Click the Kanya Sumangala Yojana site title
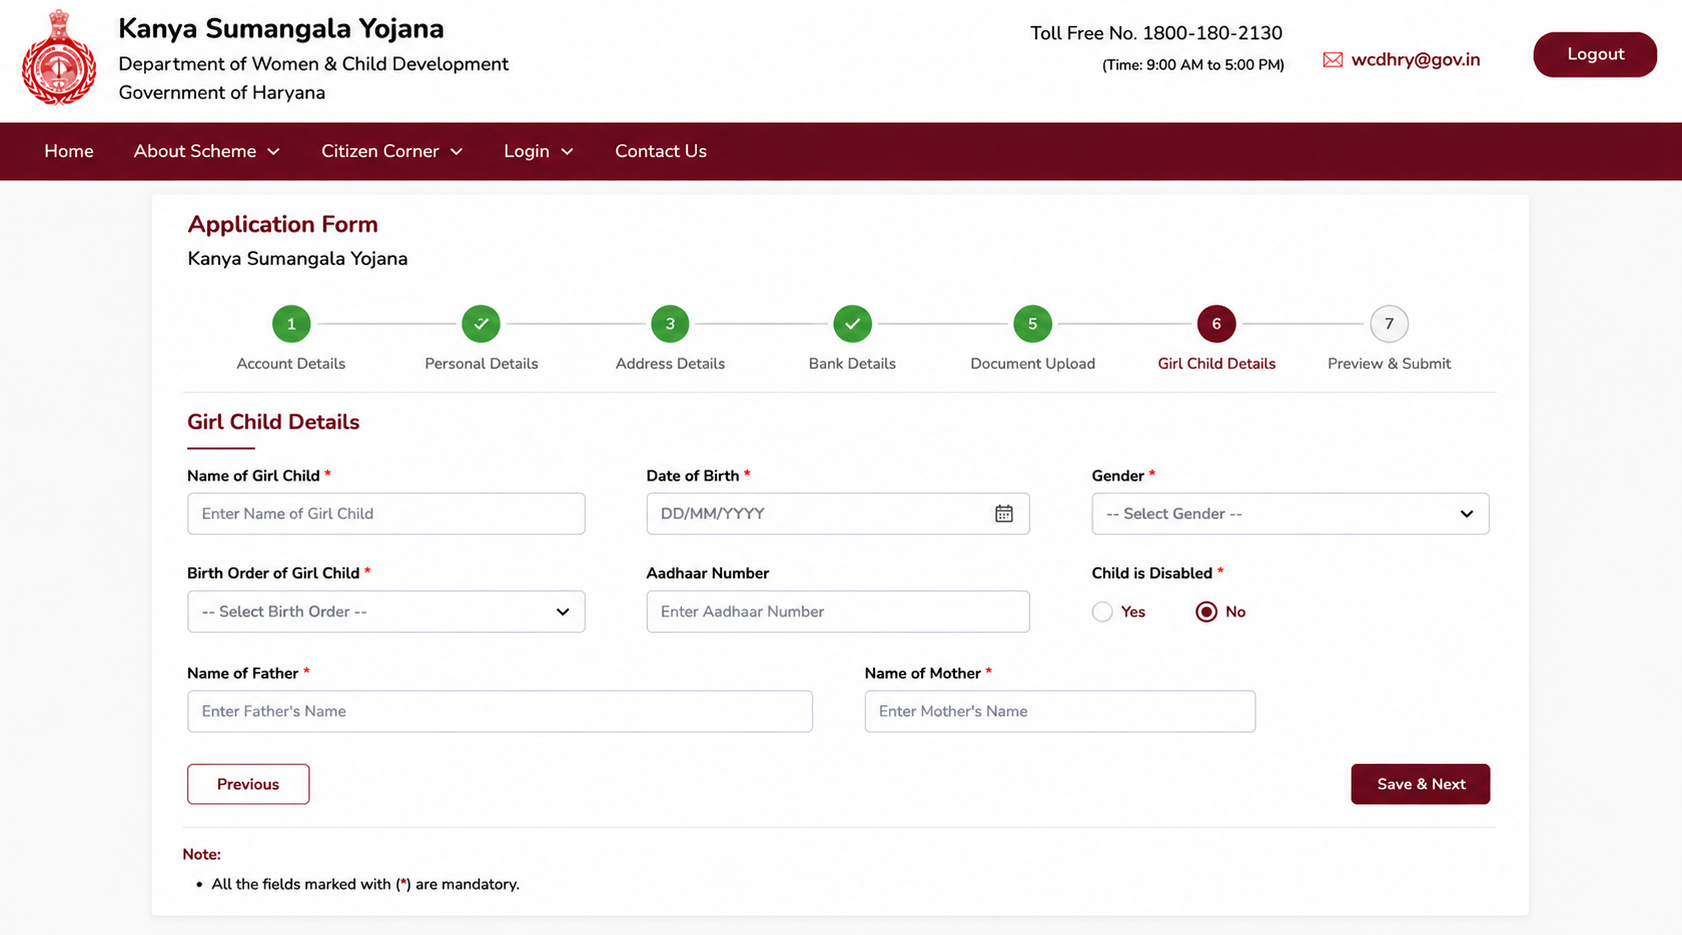 [x=281, y=29]
